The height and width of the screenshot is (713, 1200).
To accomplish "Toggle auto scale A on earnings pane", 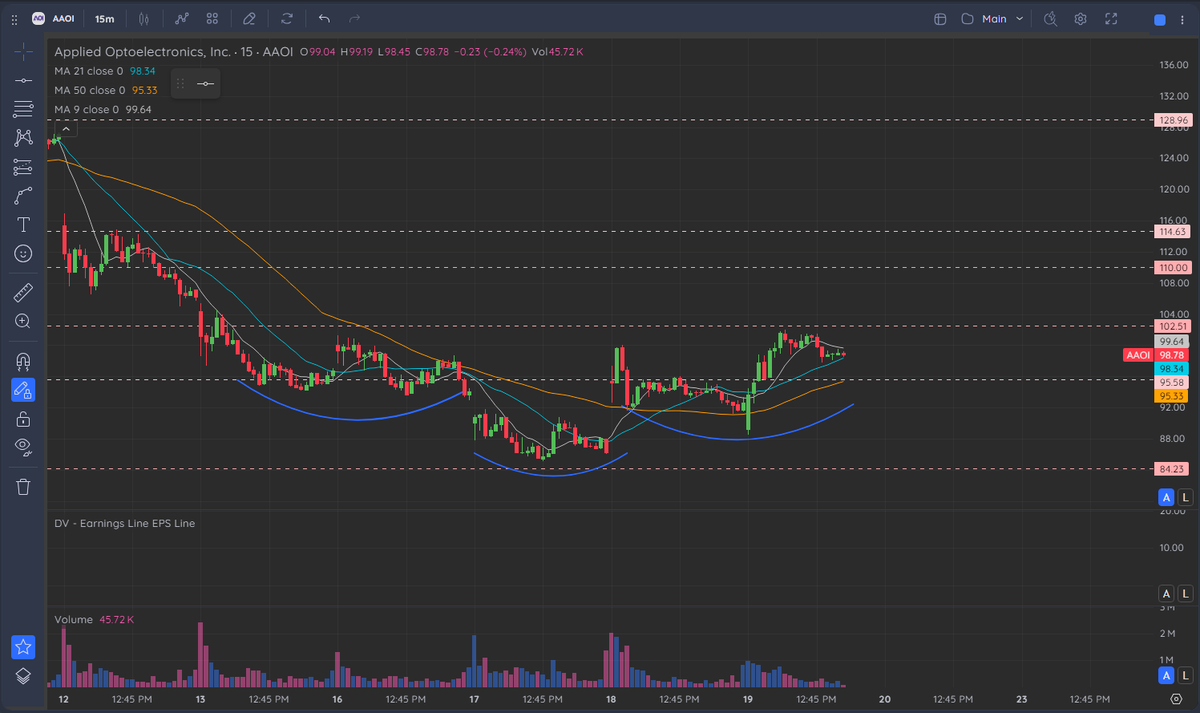I will pos(1165,594).
